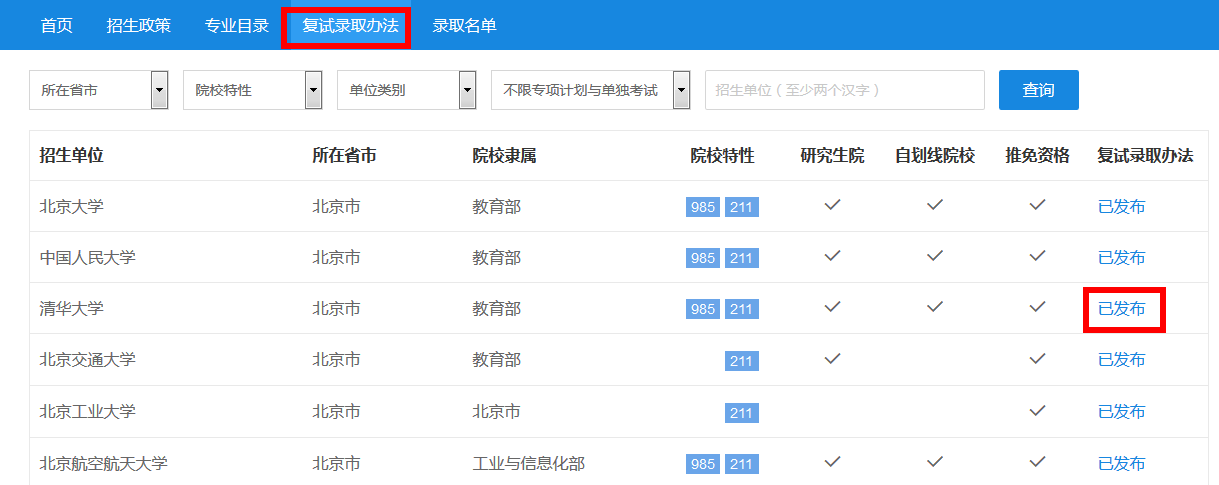Click 北京大学 自划线院校 checkmark
The image size is (1219, 485).
(x=935, y=205)
